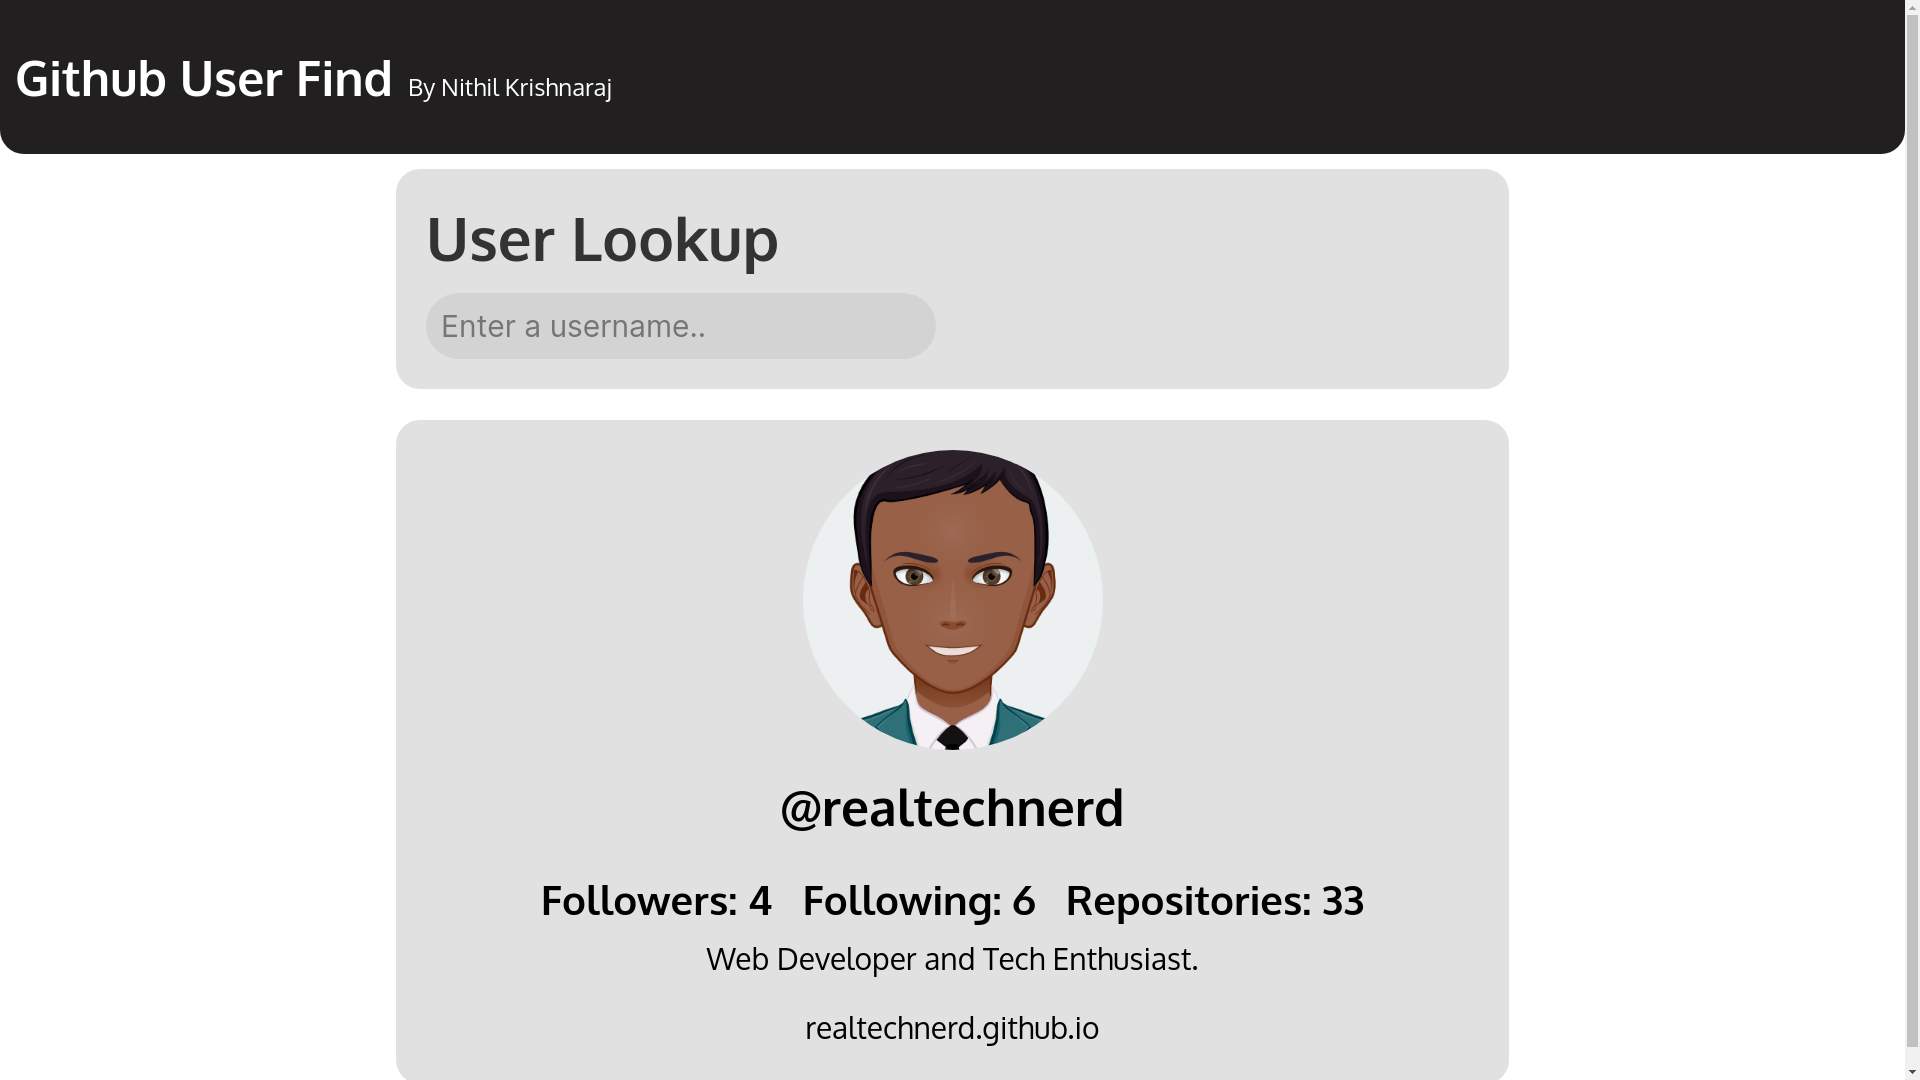Click the user bio text
The width and height of the screenshot is (1920, 1080).
pyautogui.click(x=951, y=958)
